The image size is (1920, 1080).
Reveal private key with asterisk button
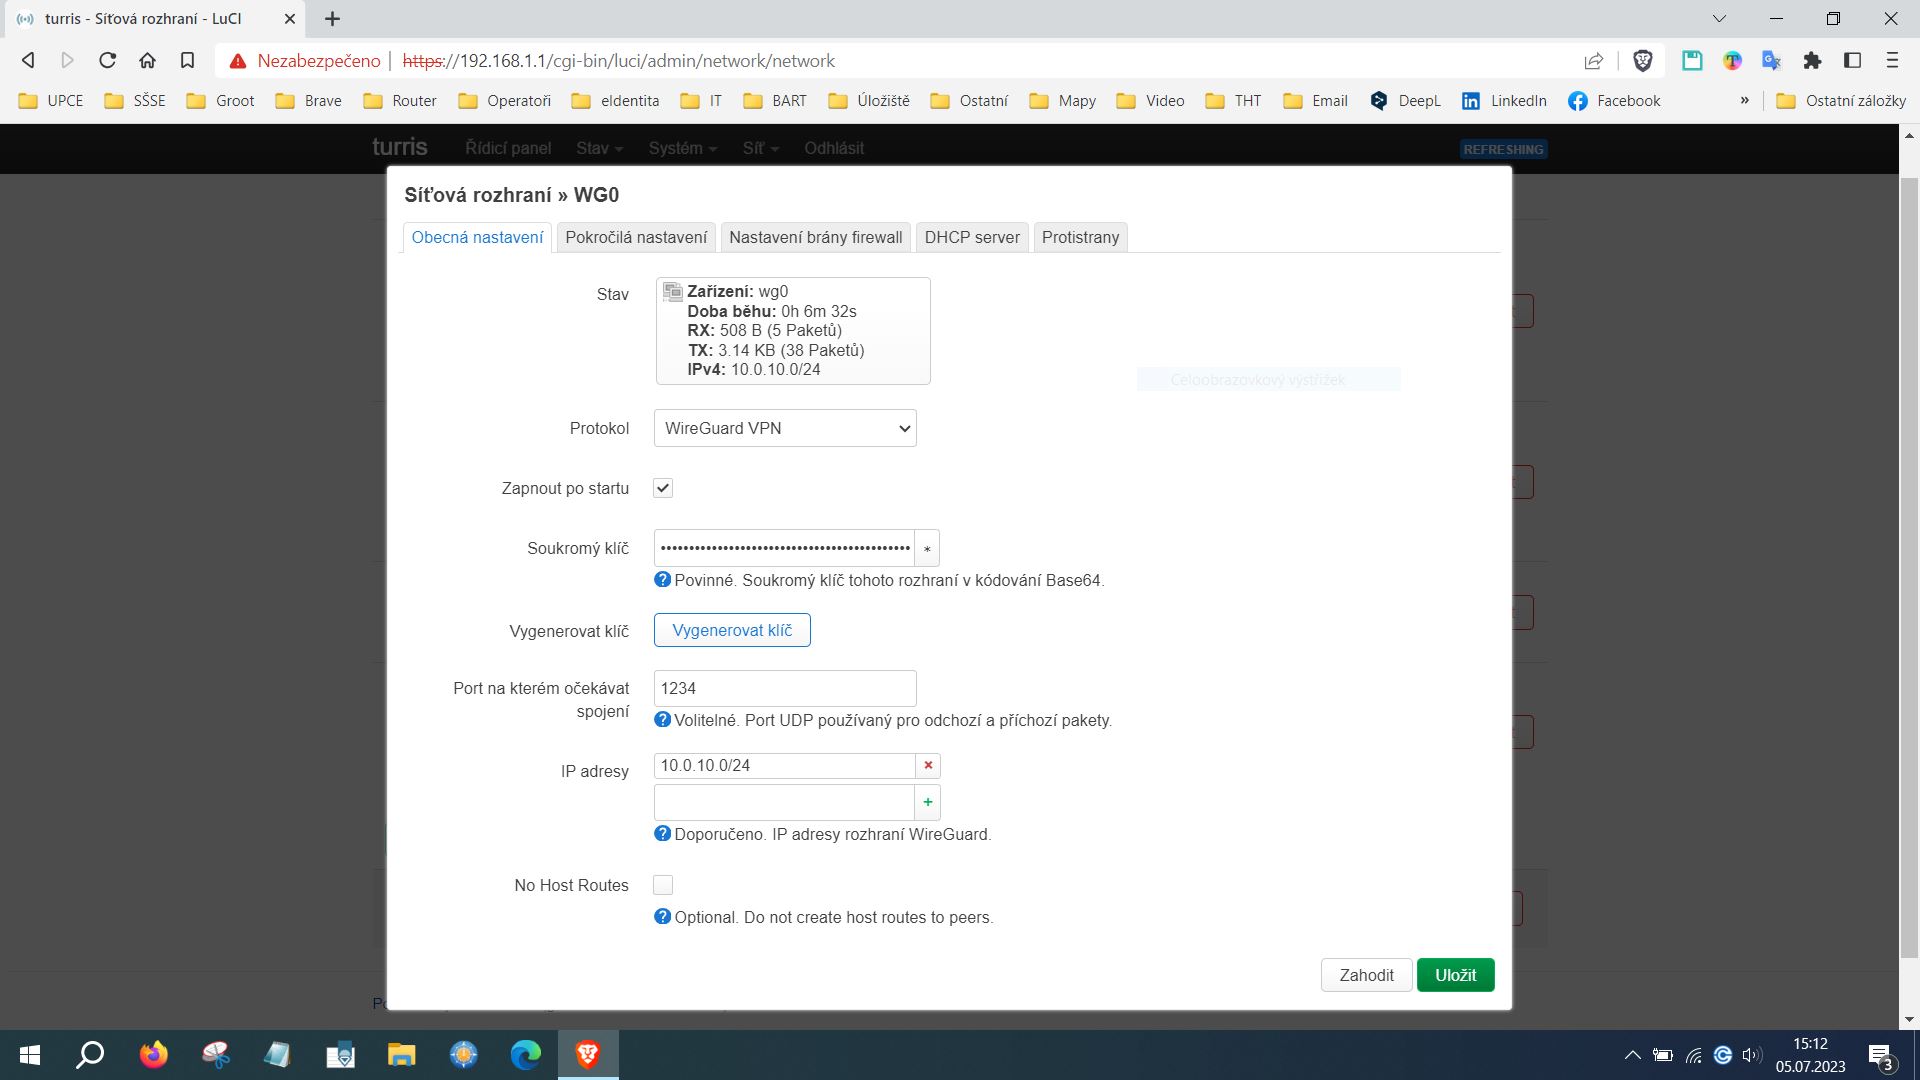tap(927, 549)
